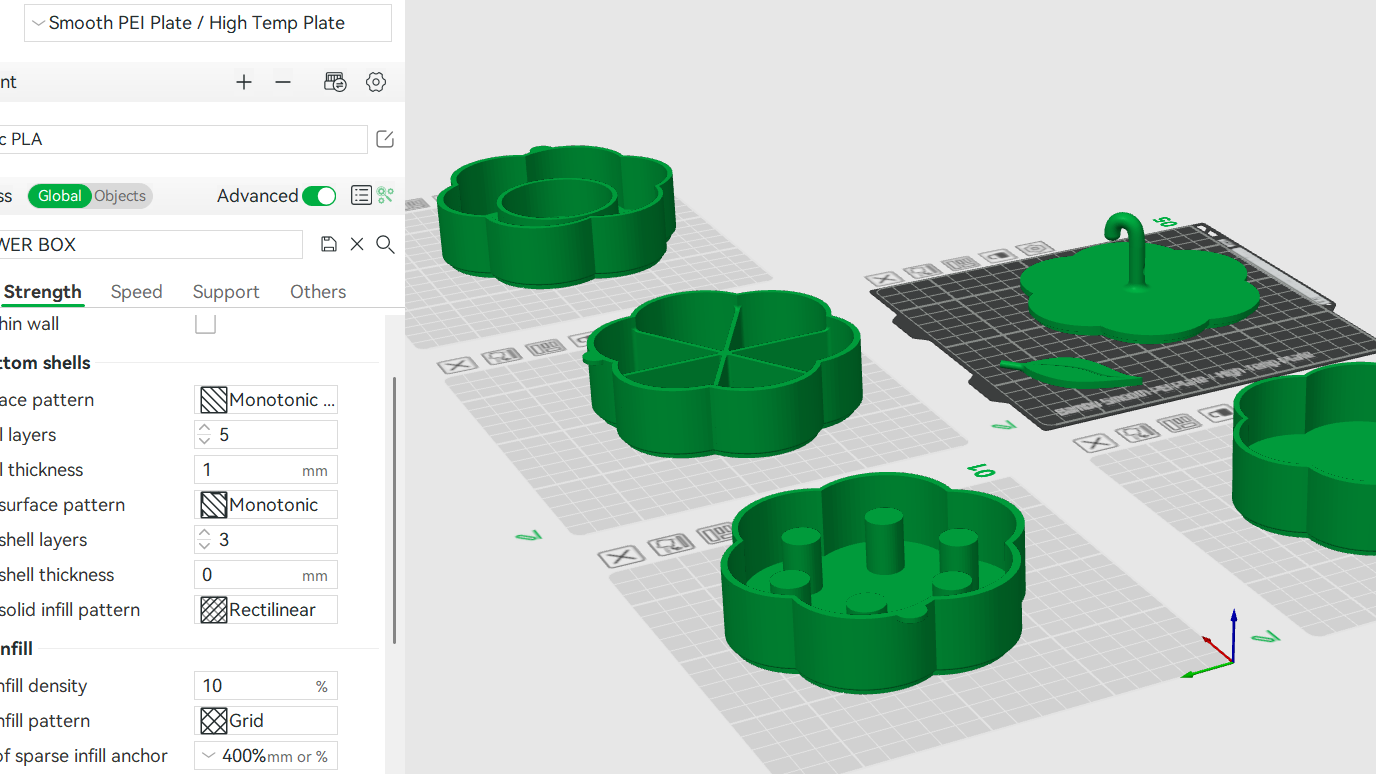Remove the plate with the cylinder-post box
This screenshot has height=774, width=1376.
coord(621,556)
